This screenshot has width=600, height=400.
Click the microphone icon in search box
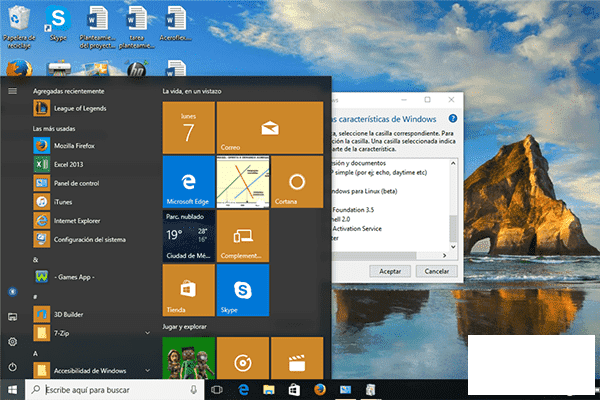tap(194, 390)
